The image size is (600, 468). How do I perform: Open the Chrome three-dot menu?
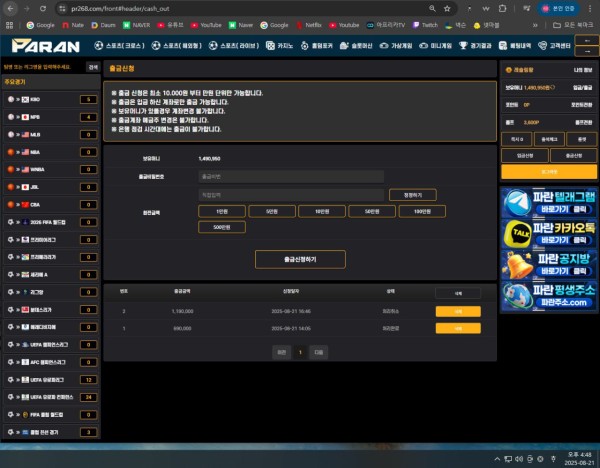click(x=590, y=8)
